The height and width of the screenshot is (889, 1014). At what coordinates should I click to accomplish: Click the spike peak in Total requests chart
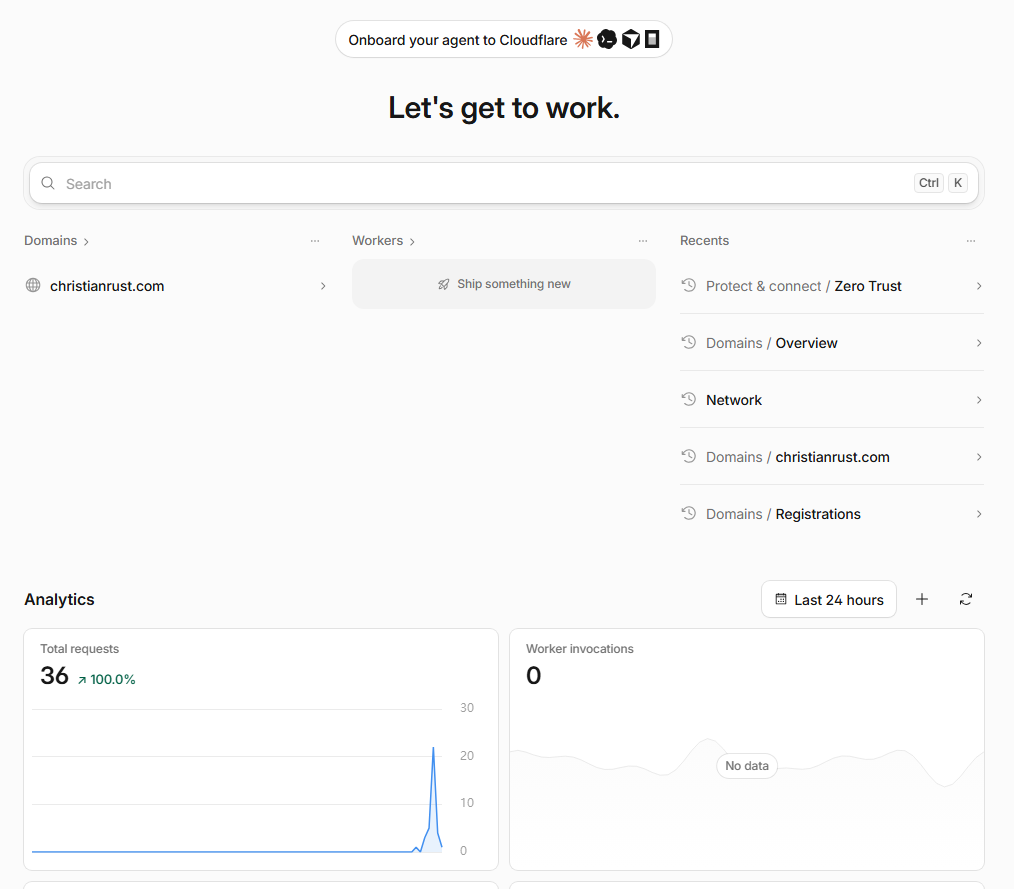tap(433, 749)
